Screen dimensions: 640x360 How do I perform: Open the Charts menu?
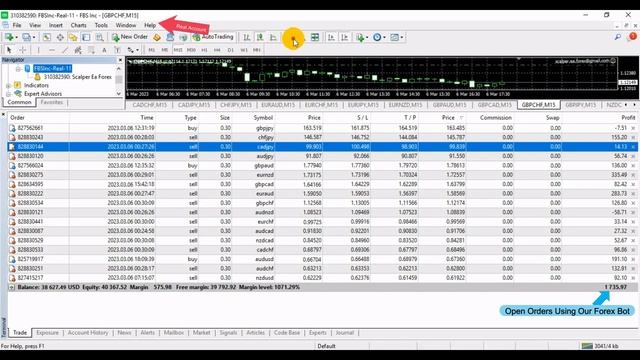(x=78, y=25)
